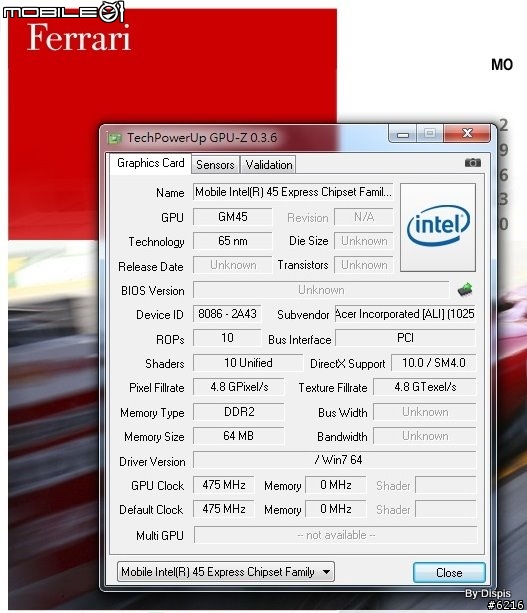Click the Revision N/A field

[x=364, y=217]
